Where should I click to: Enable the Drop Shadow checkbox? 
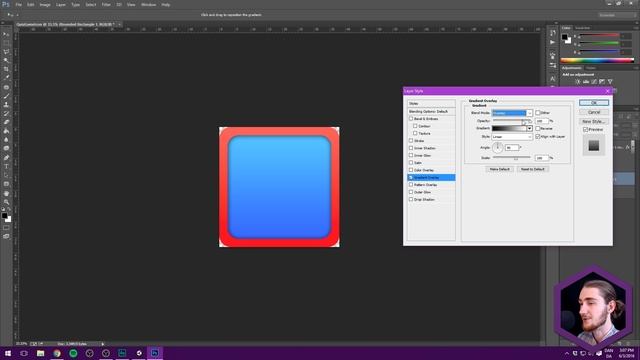[x=411, y=200]
